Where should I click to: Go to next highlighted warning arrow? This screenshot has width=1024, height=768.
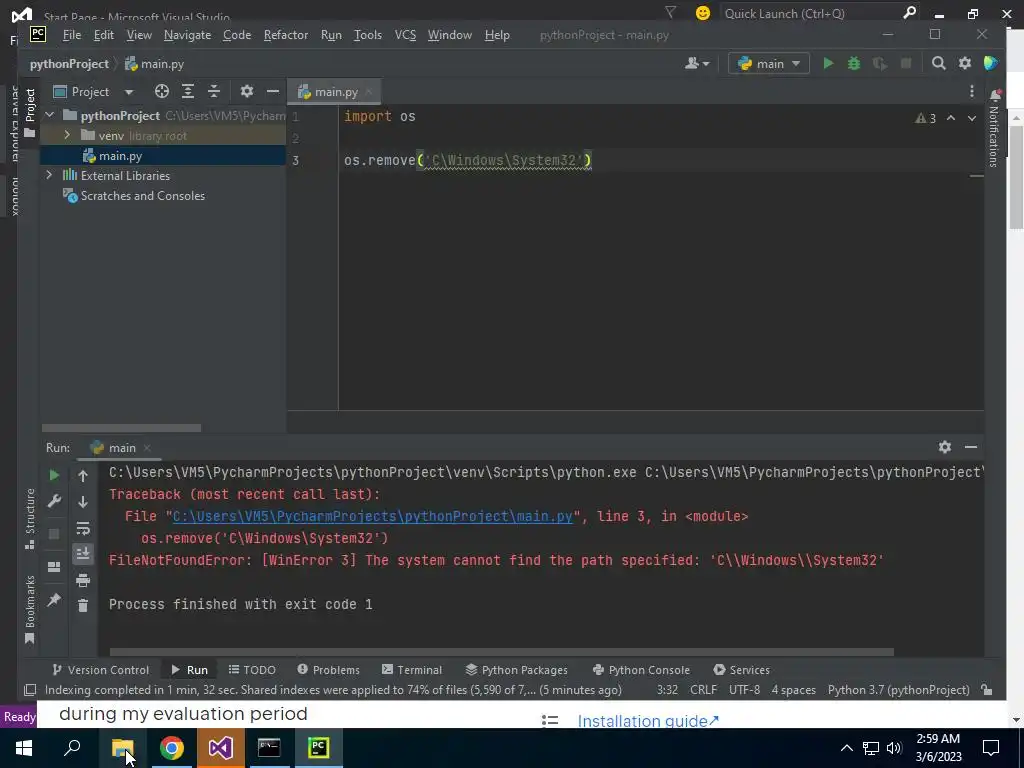pyautogui.click(x=972, y=118)
